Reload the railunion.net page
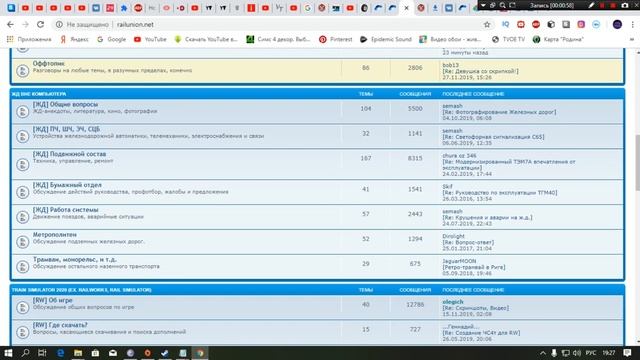Image resolution: width=640 pixels, height=360 pixels. pyautogui.click(x=40, y=24)
